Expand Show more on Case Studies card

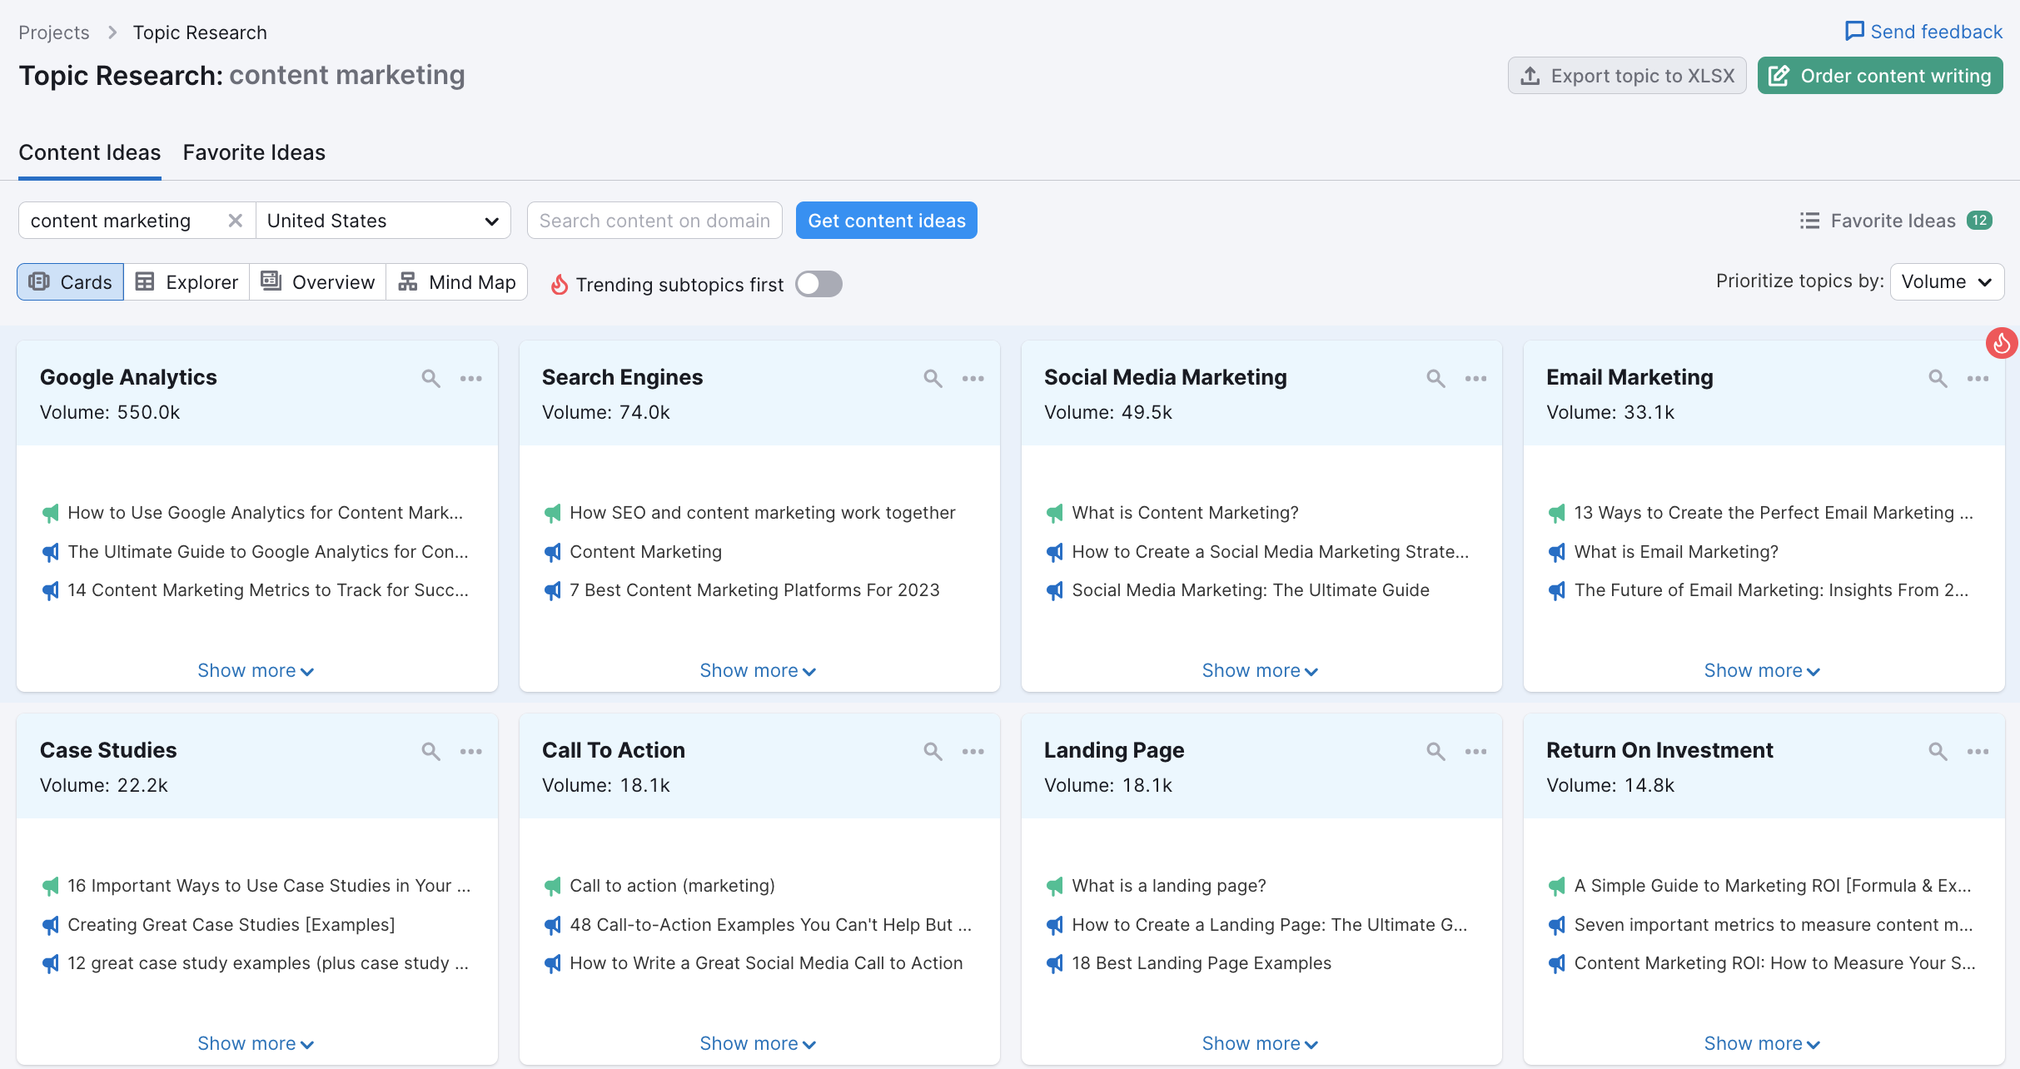coord(256,1043)
